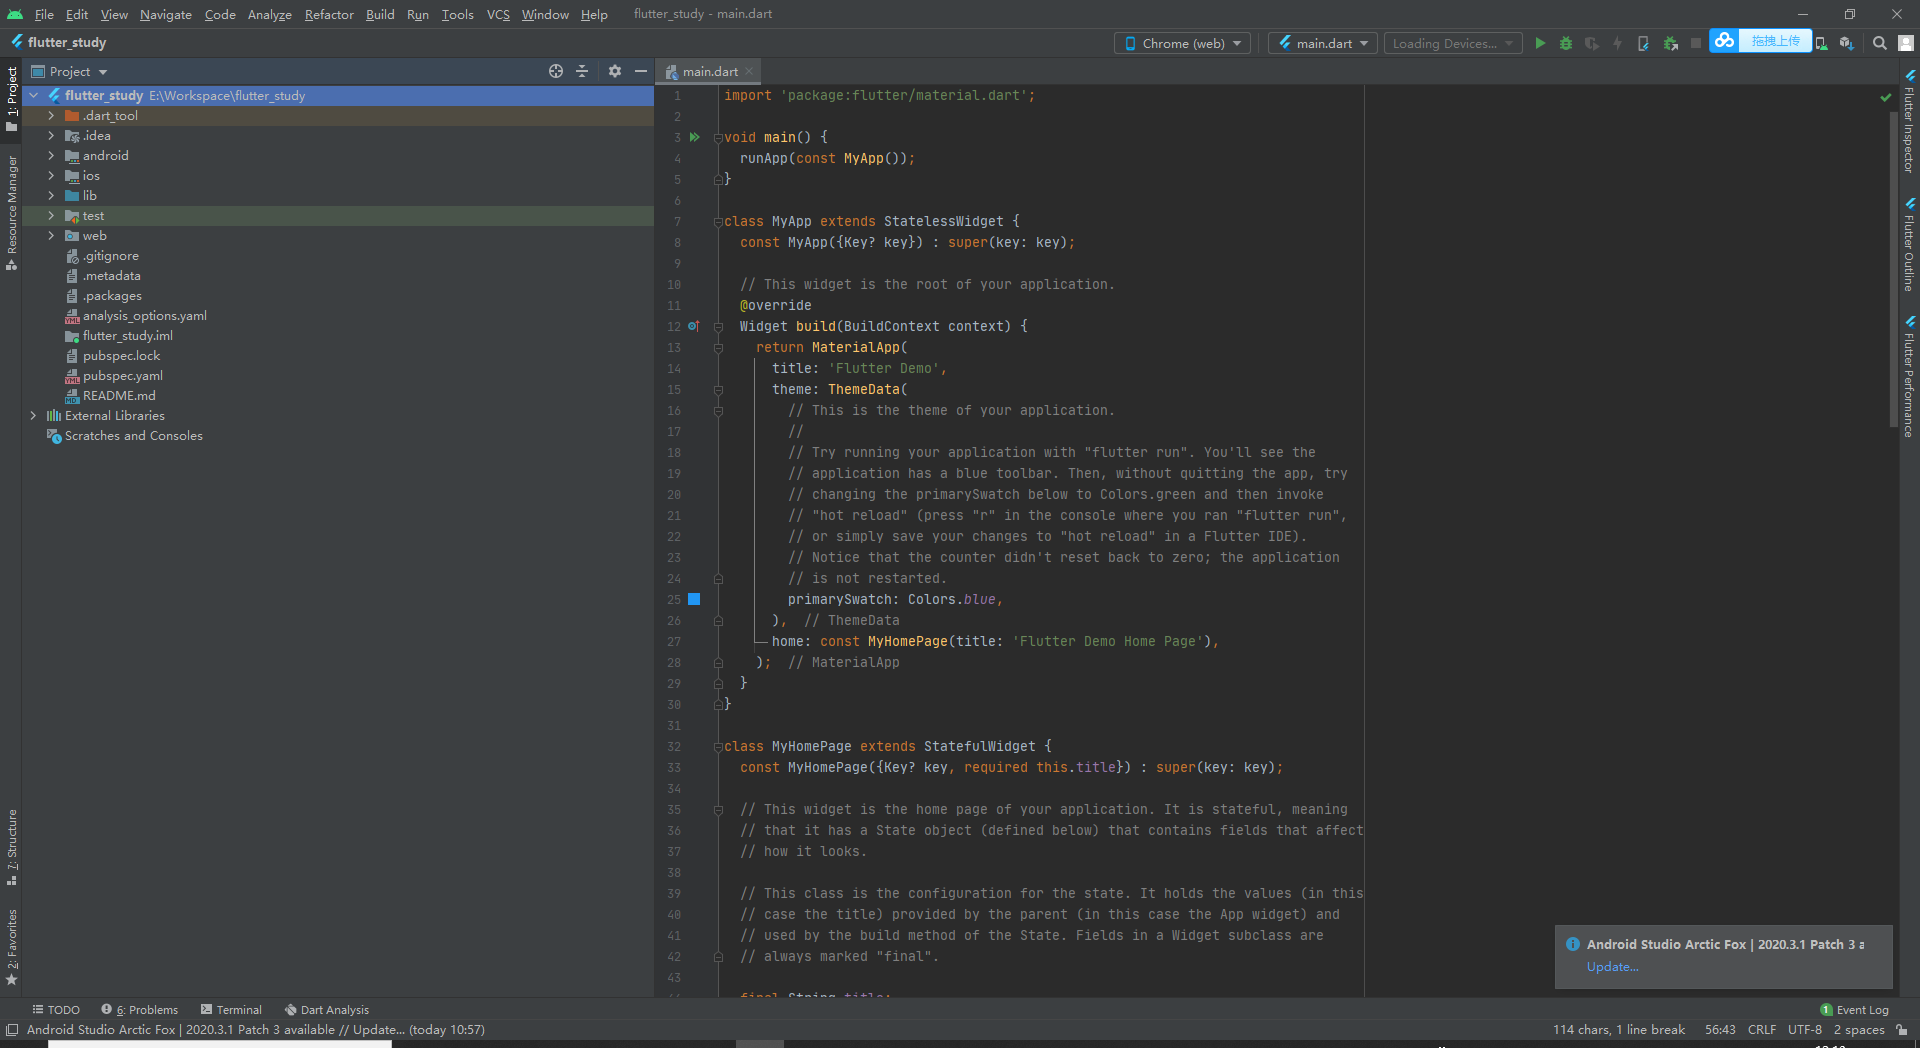The width and height of the screenshot is (1920, 1048).
Task: Collapse flutter_study root project node
Action: click(34, 95)
